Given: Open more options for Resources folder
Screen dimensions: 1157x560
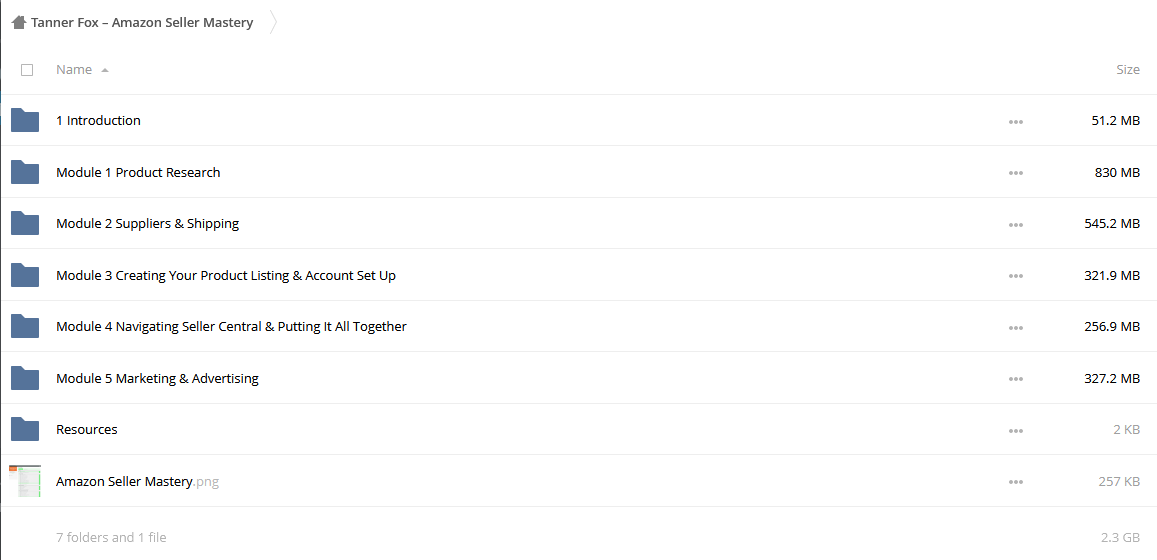Looking at the screenshot, I should (x=1015, y=430).
